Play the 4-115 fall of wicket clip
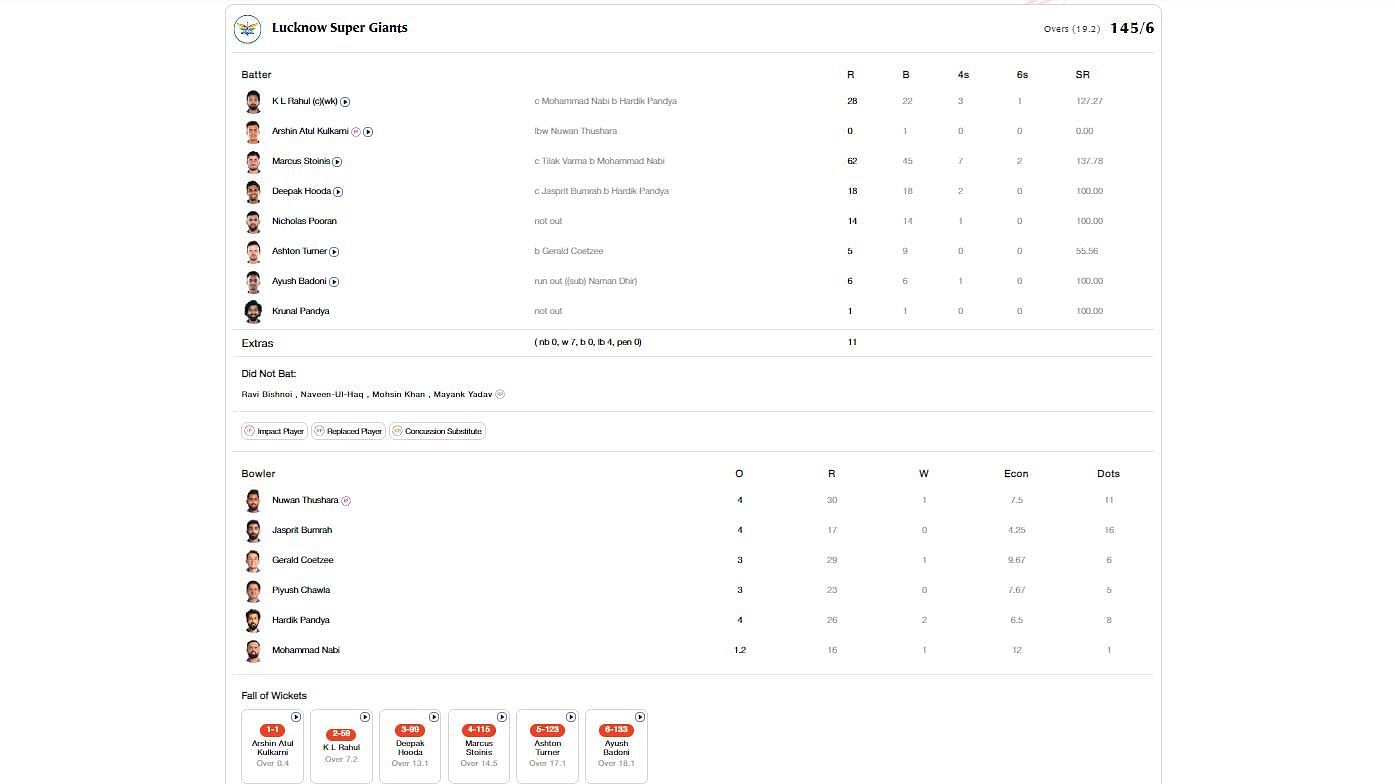The width and height of the screenshot is (1395, 784). 502,717
